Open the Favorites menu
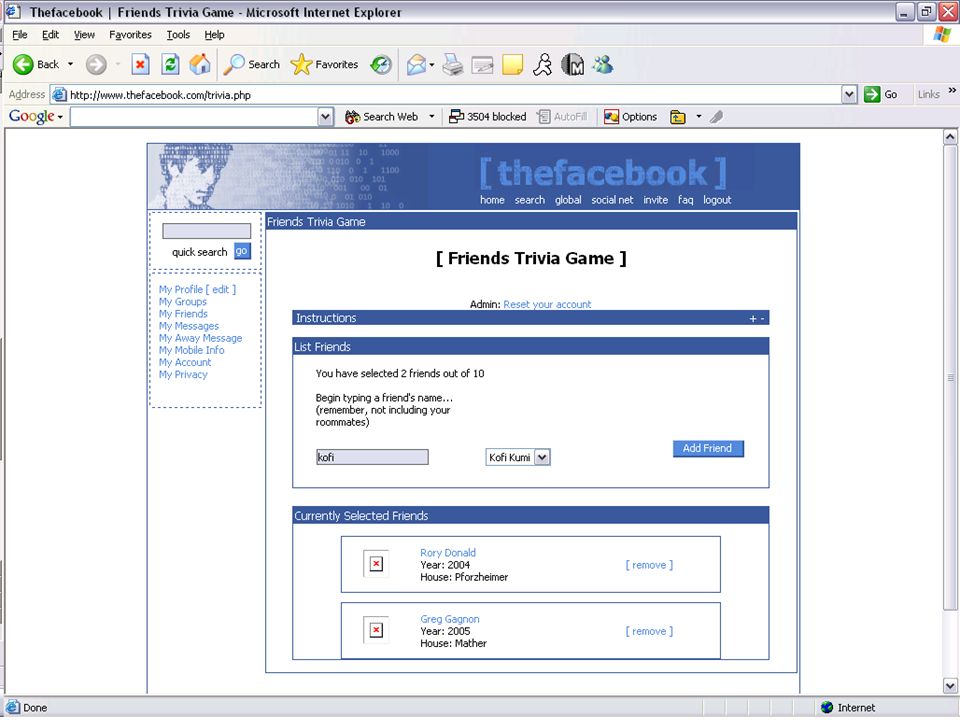This screenshot has height=720, width=960. click(130, 35)
